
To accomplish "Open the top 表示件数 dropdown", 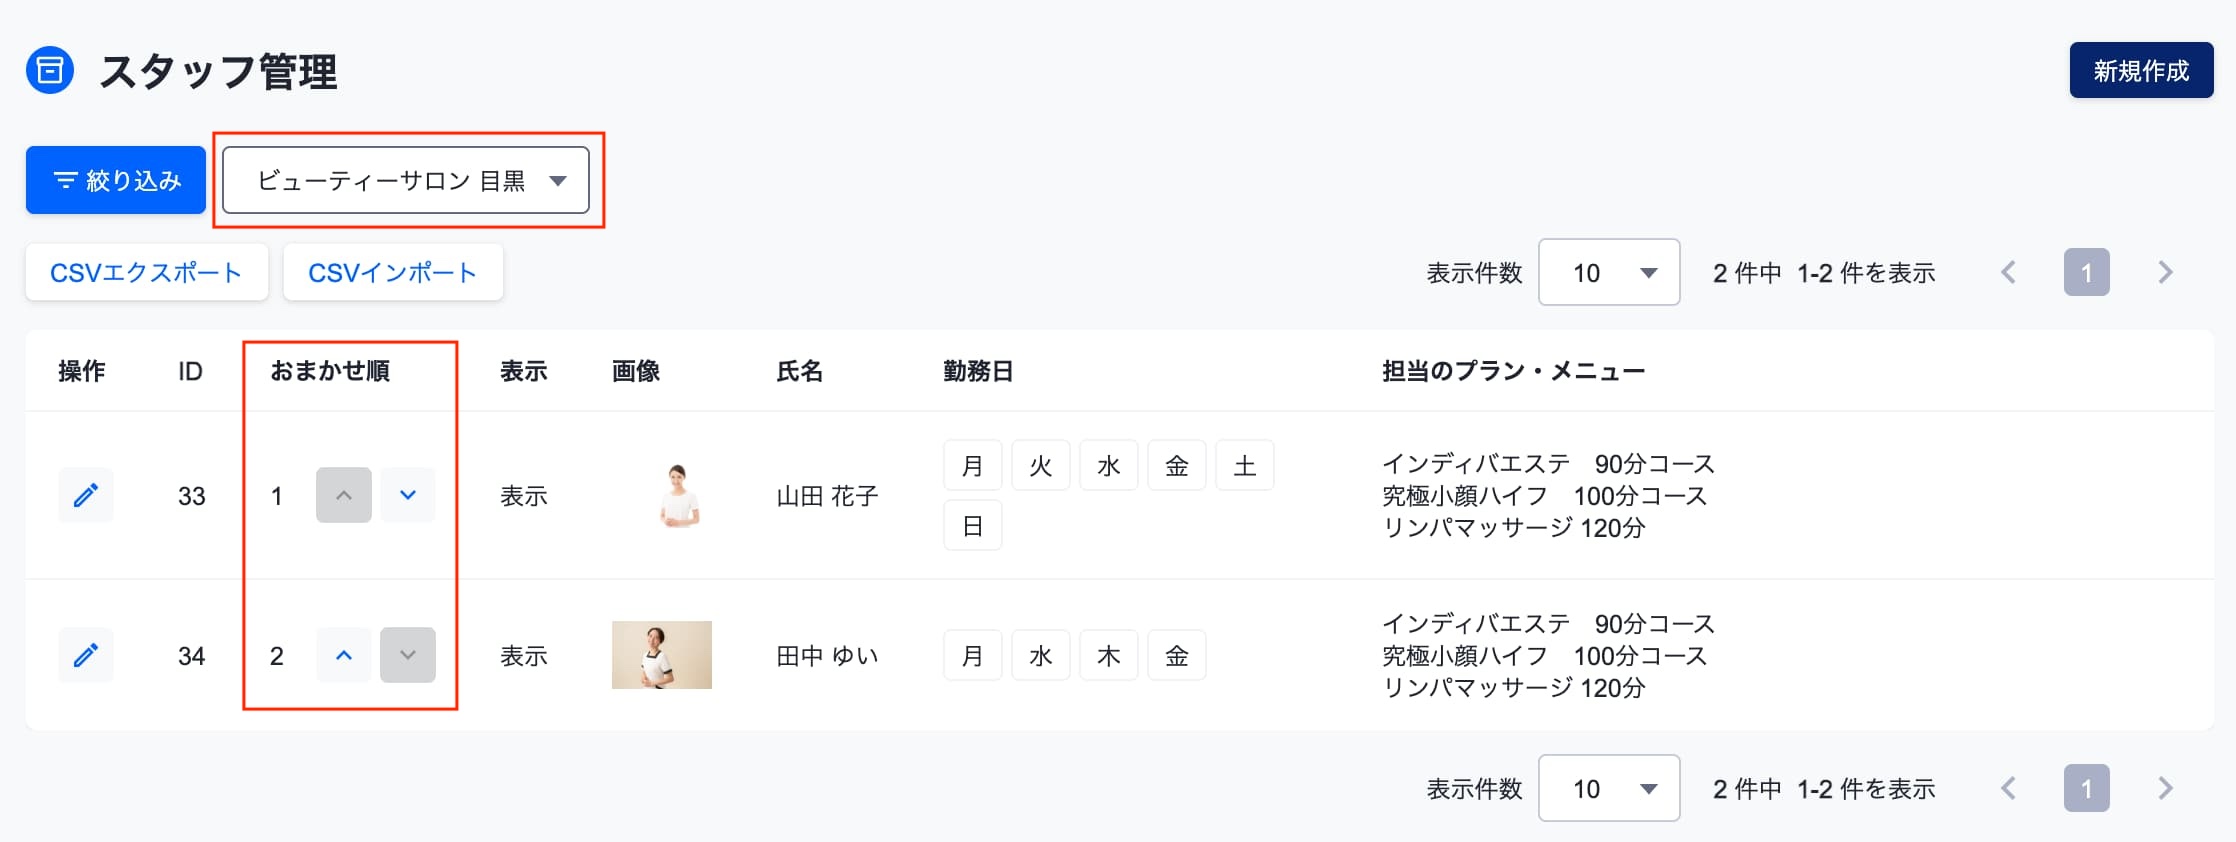I will point(1609,272).
